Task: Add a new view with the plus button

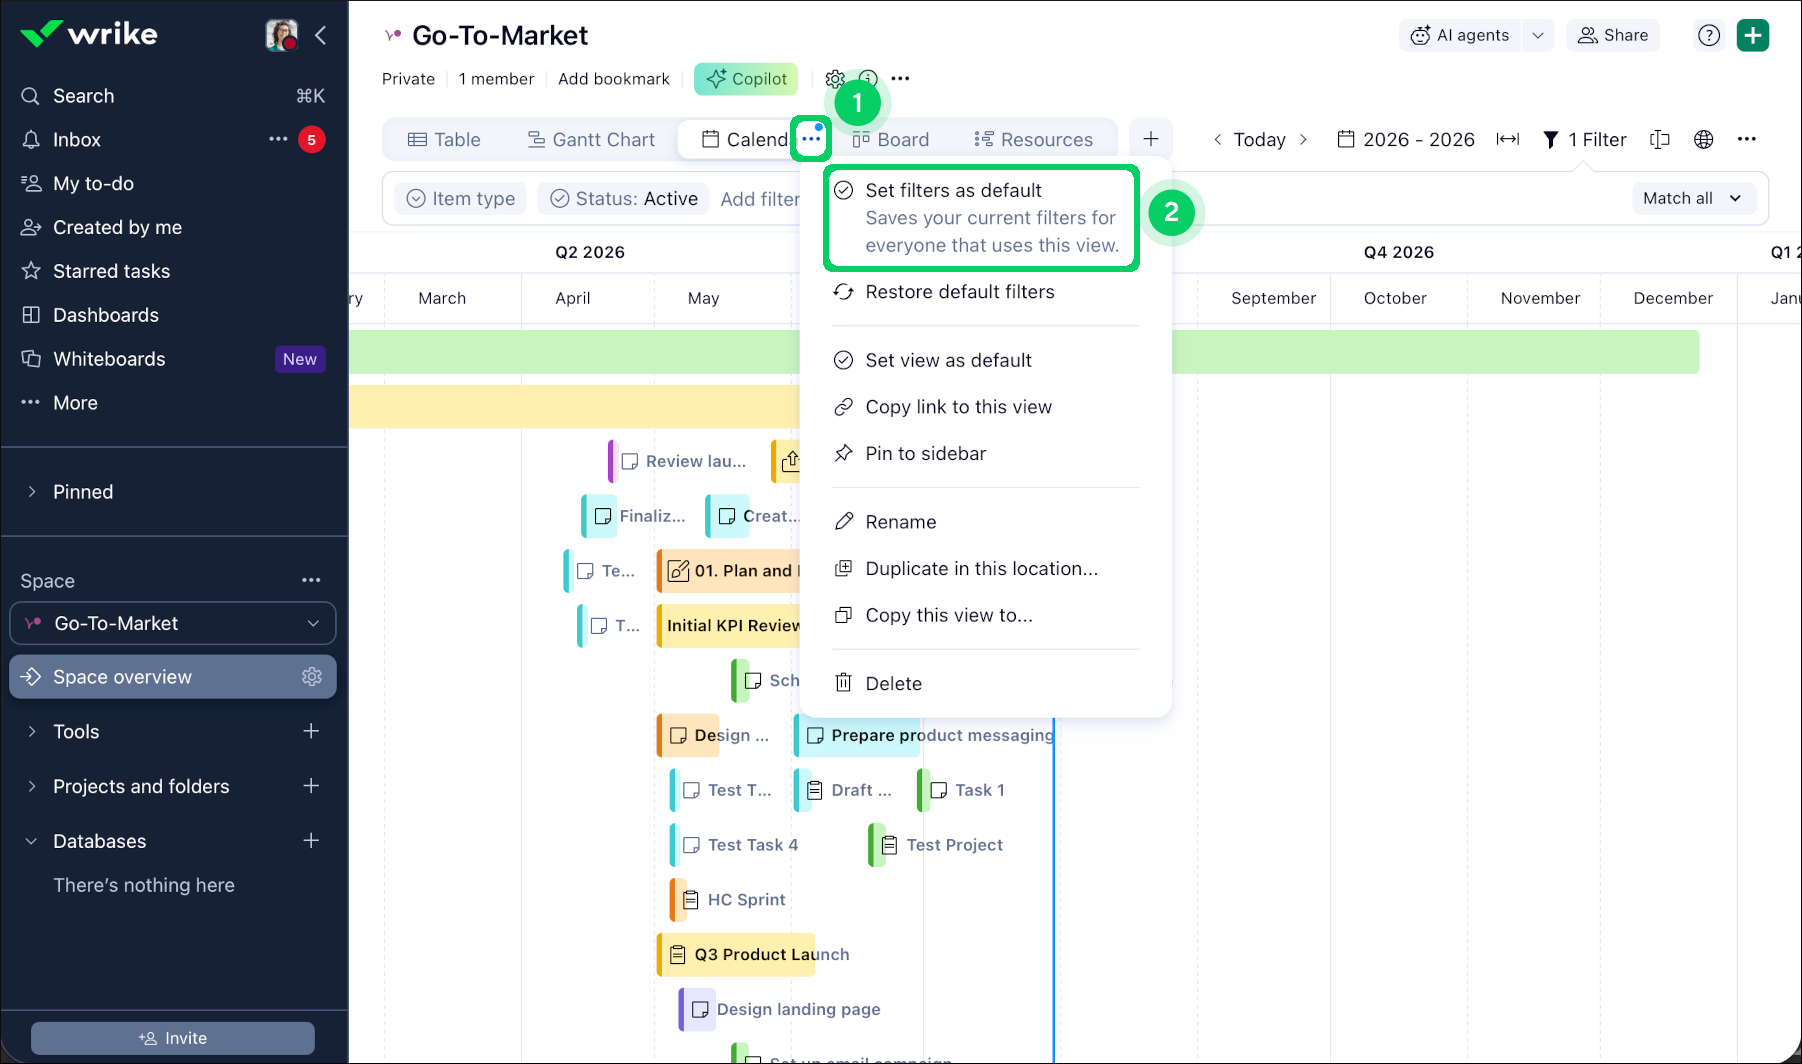Action: click(1151, 140)
